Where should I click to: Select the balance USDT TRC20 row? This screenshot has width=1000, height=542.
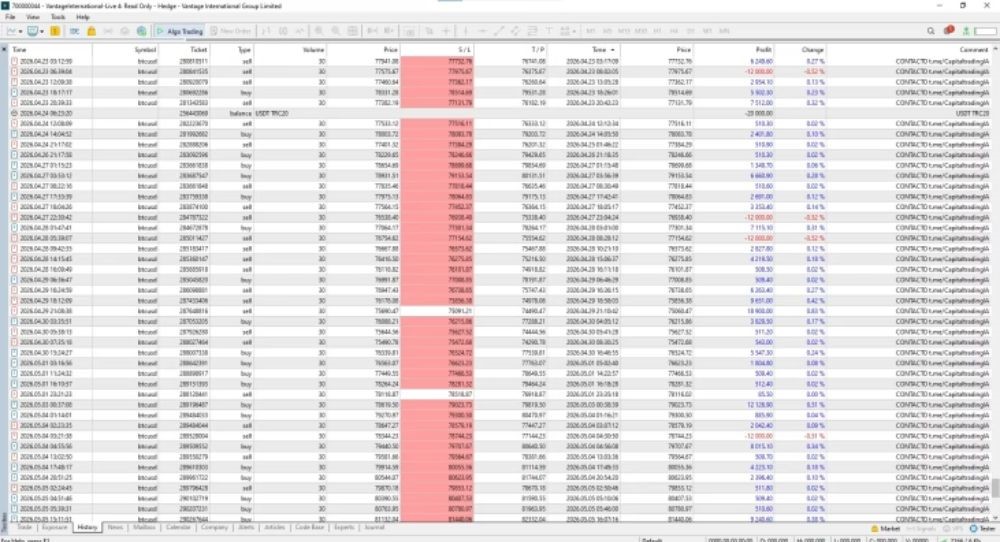coord(501,113)
